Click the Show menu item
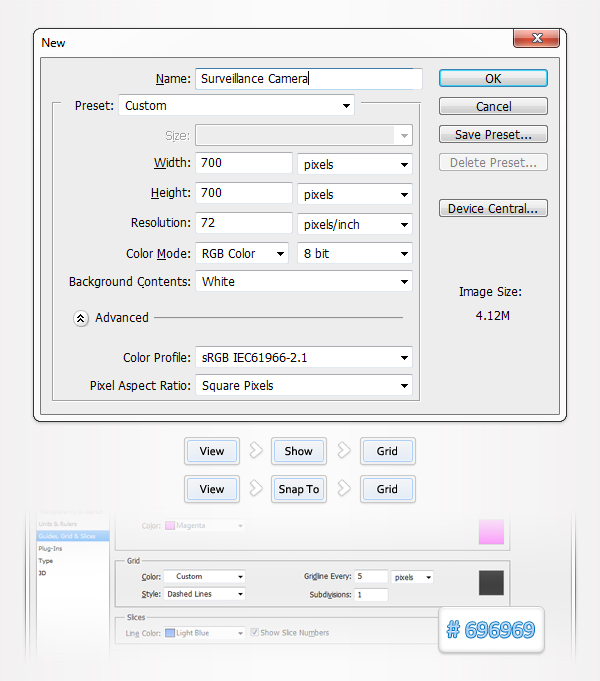Viewport: 600px width, 681px height. [298, 451]
